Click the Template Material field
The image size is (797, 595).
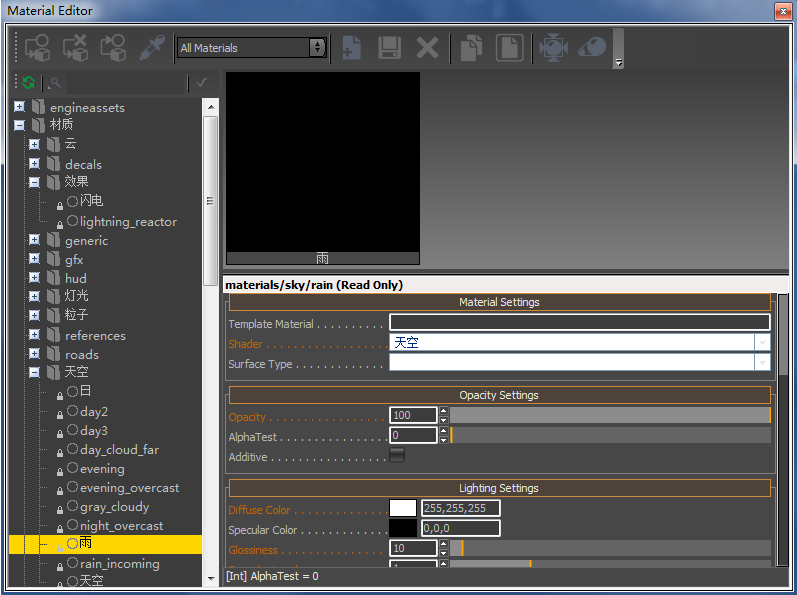(579, 322)
